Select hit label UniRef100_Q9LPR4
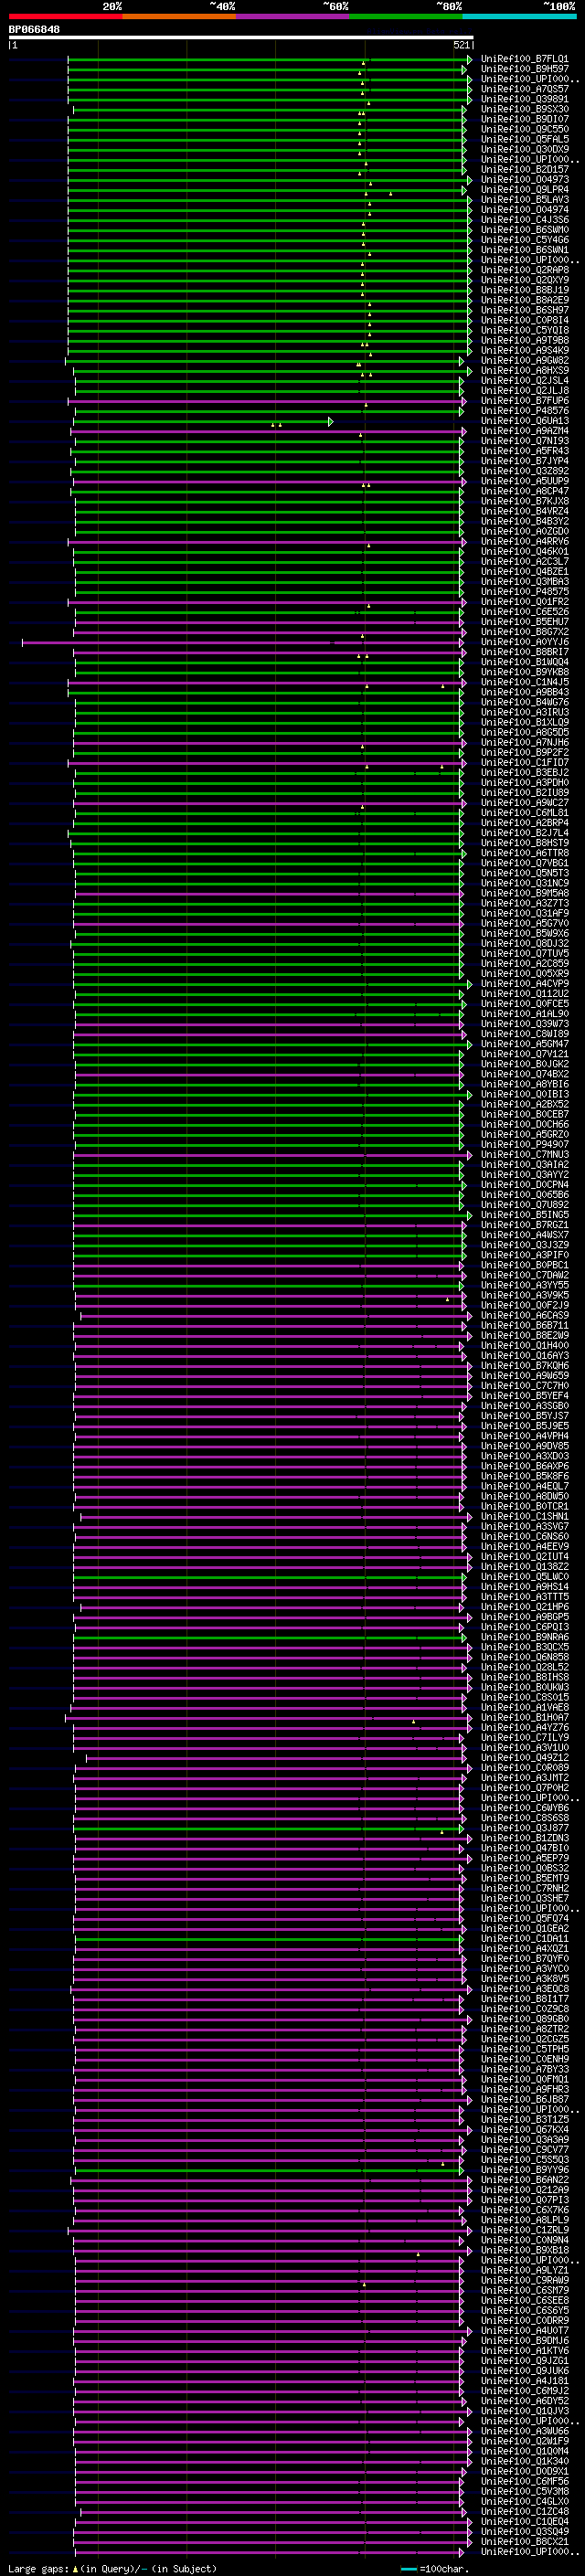 pos(525,190)
